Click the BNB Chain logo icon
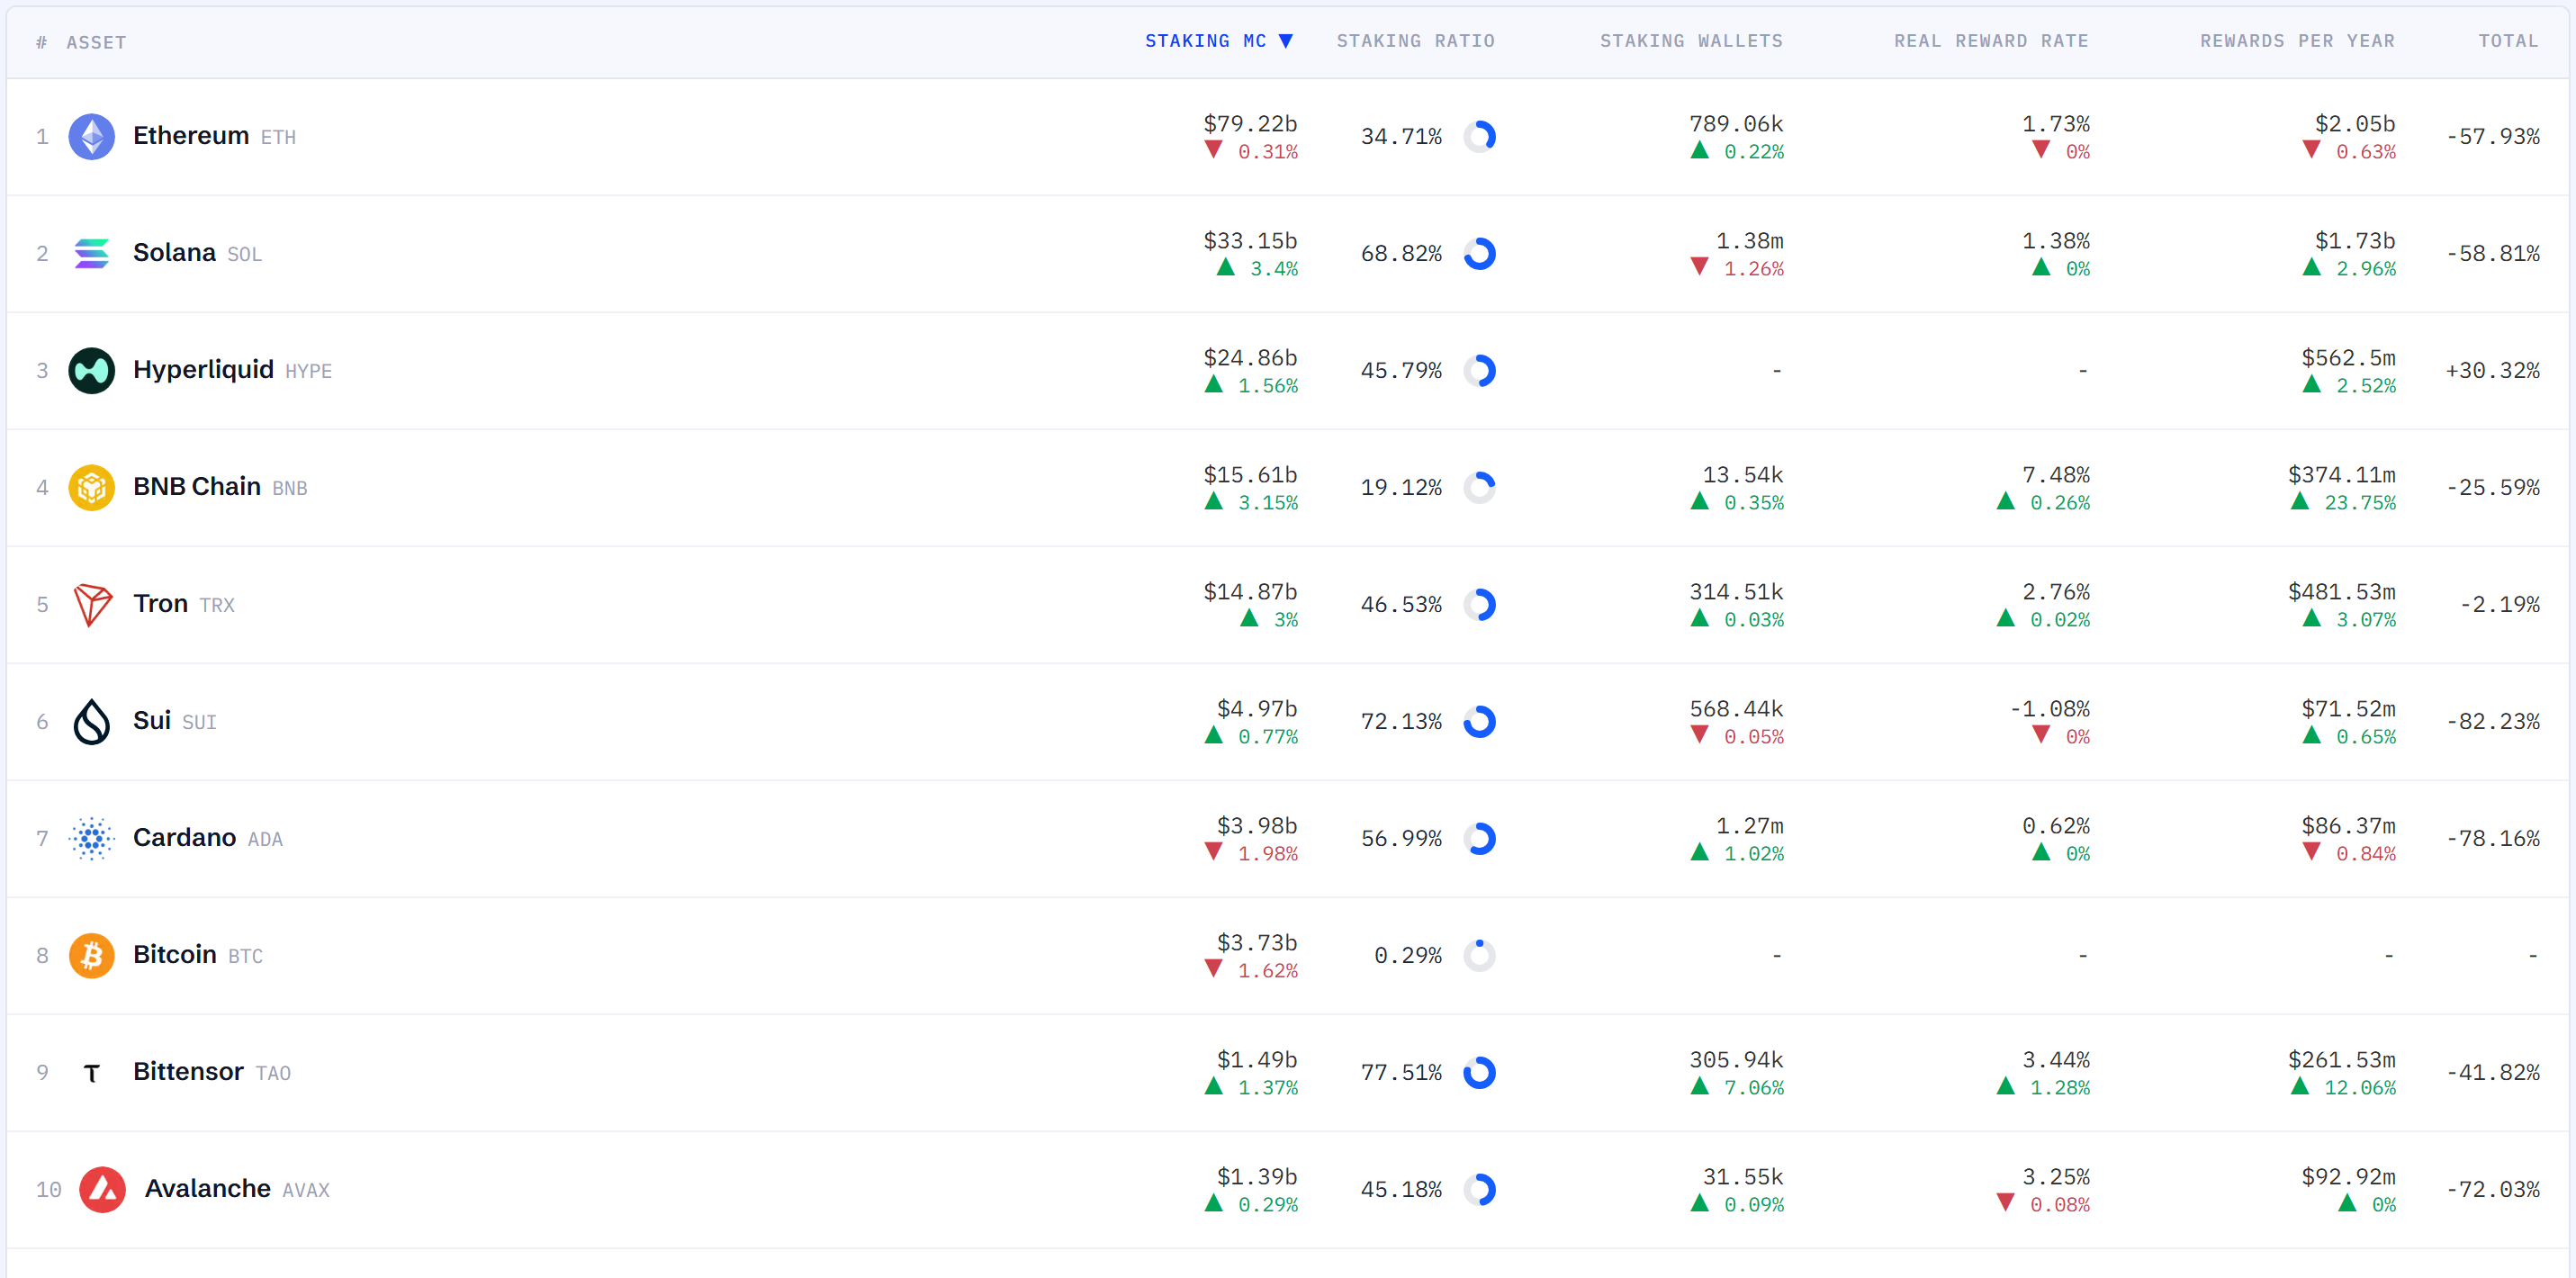The width and height of the screenshot is (2576, 1278). 91,487
